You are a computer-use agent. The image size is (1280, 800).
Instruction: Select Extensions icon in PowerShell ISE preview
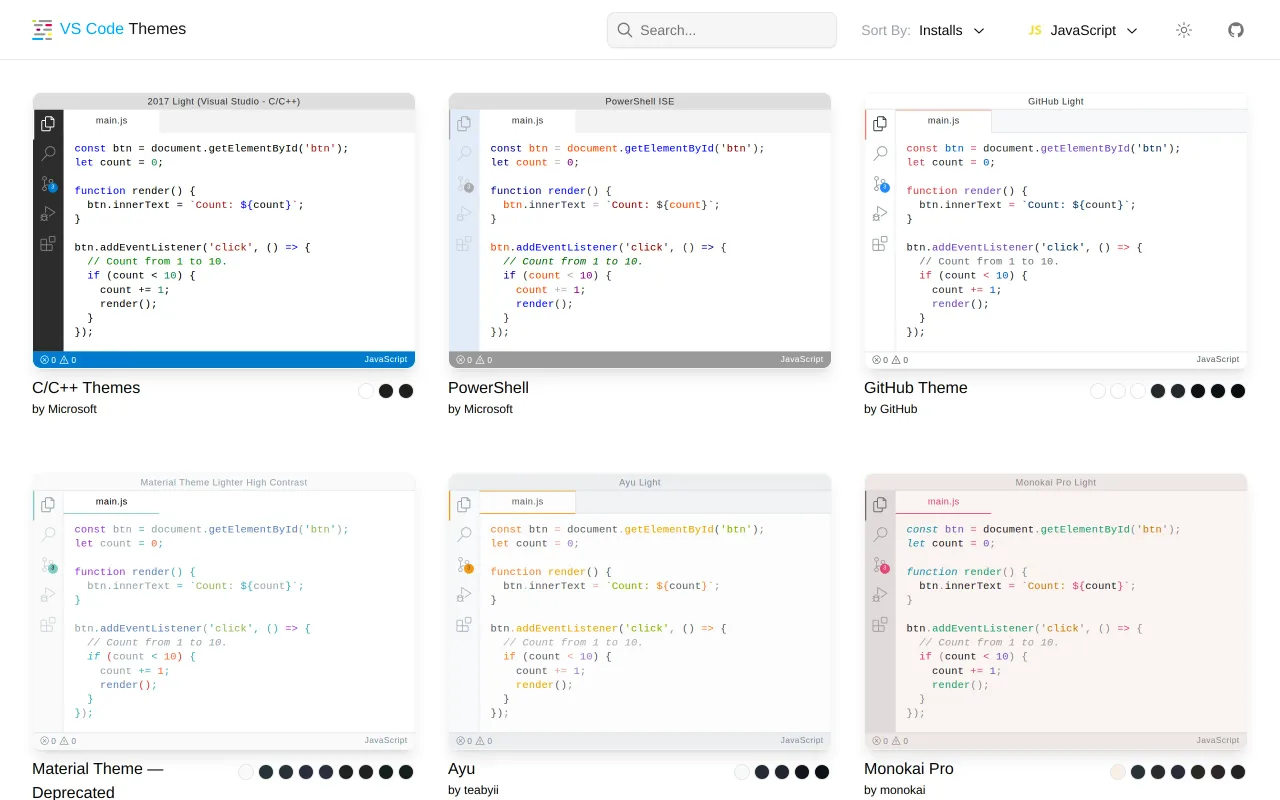[x=464, y=244]
